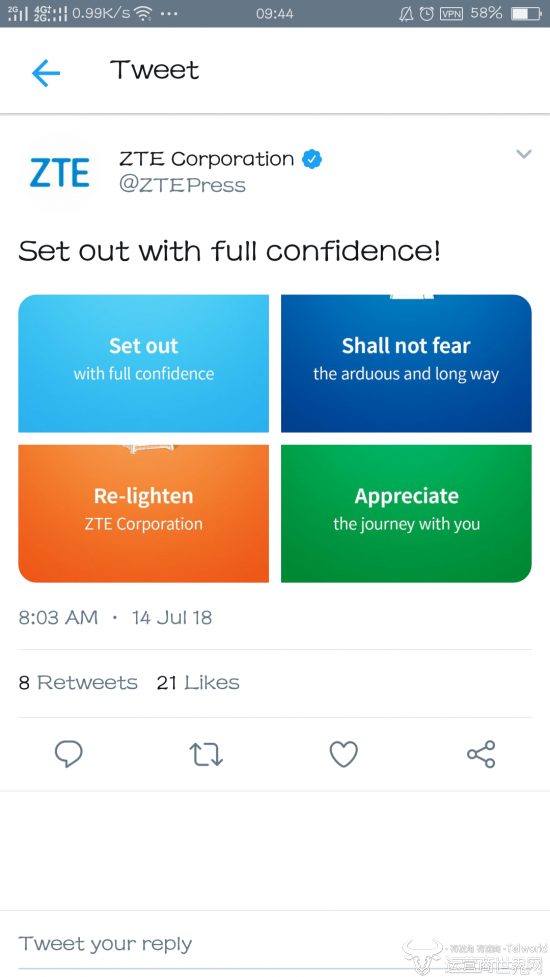
Task: Expand tweet options chevron
Action: pyautogui.click(x=524, y=154)
